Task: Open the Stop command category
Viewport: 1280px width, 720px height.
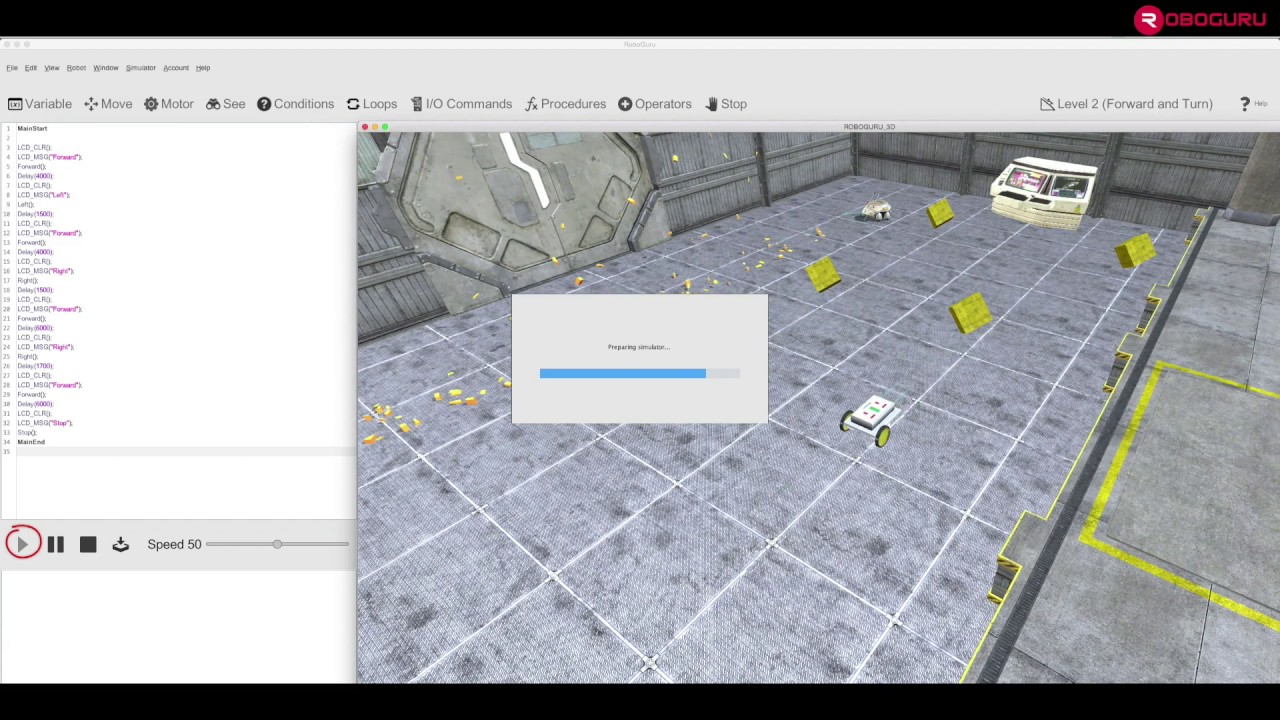Action: (726, 104)
